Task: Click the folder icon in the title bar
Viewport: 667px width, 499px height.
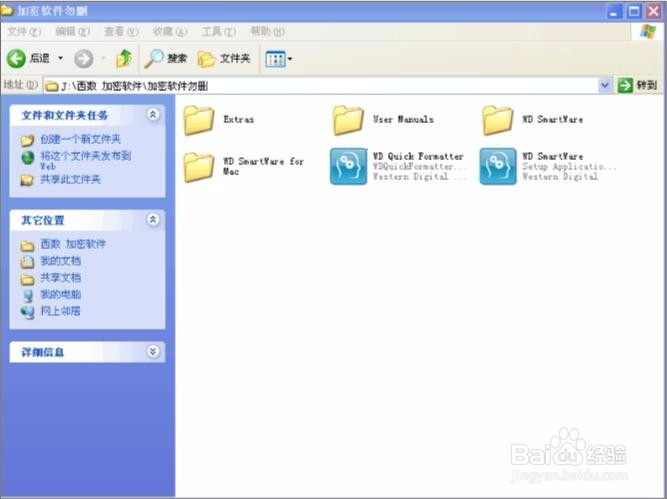Action: (x=6, y=10)
